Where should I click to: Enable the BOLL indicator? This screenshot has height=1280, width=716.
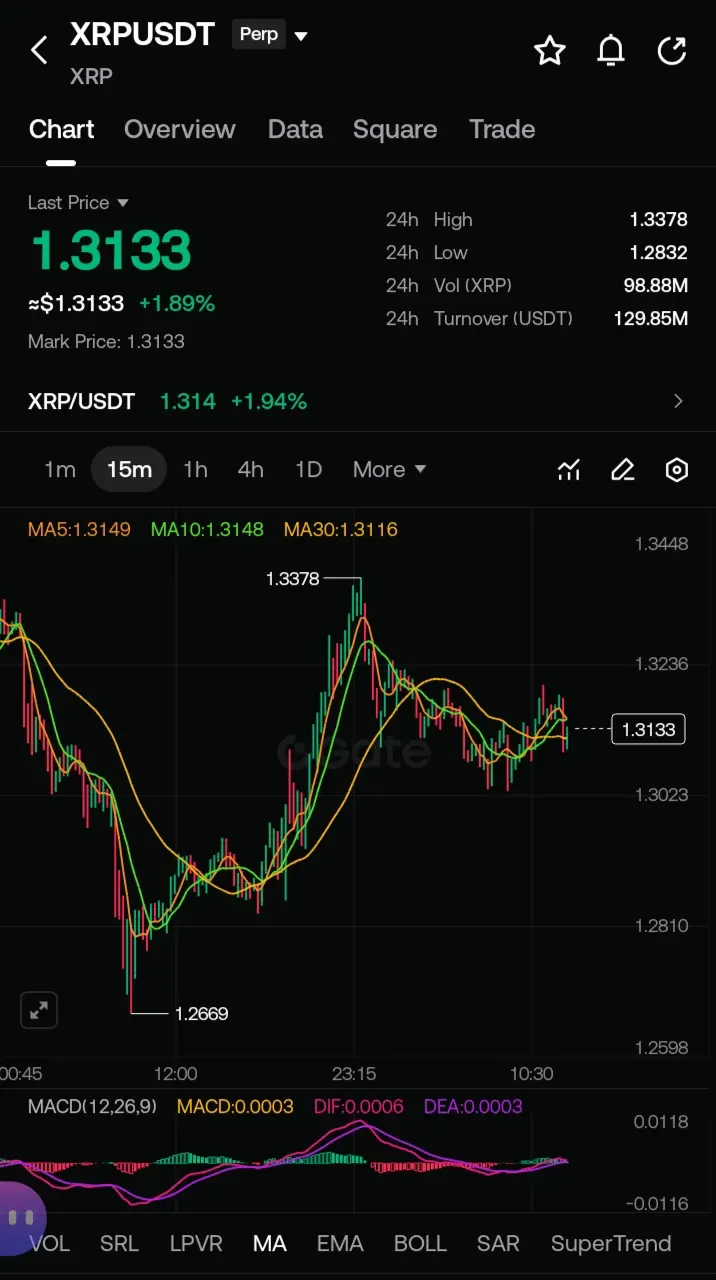click(420, 1244)
